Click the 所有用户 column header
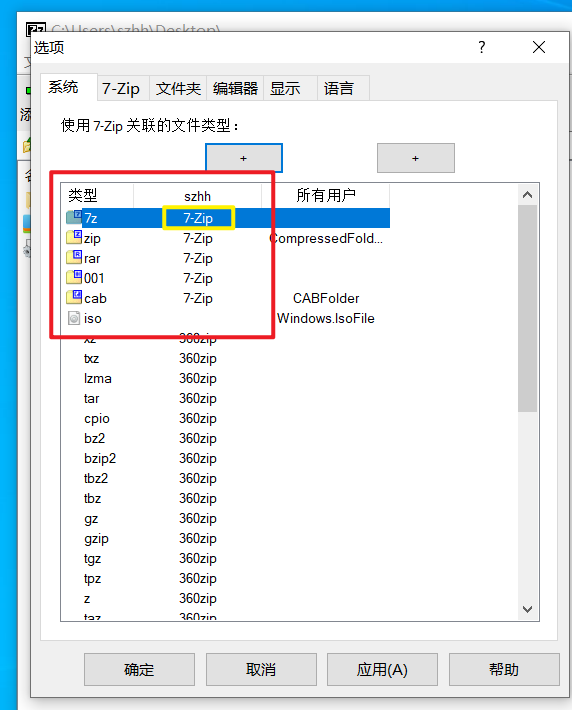This screenshot has width=572, height=710. (x=326, y=195)
